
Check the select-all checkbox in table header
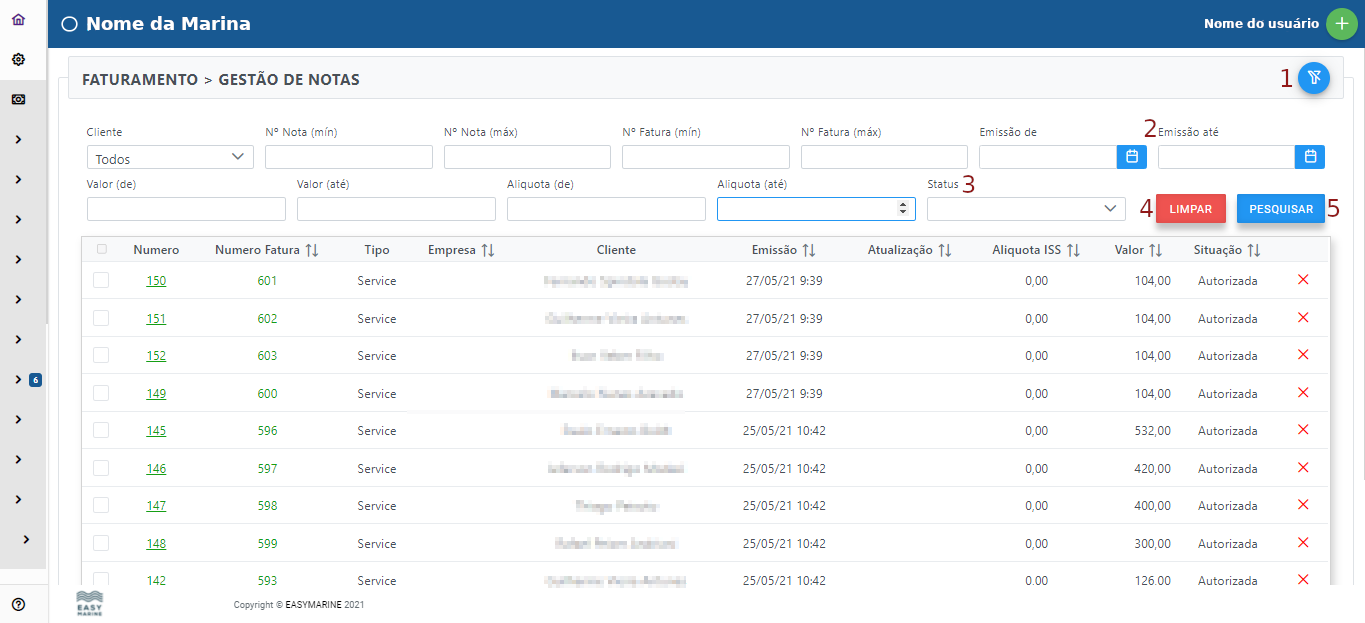click(101, 250)
